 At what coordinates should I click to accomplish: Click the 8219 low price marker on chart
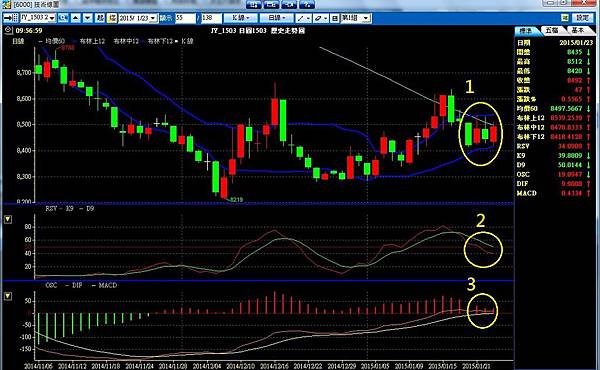236,200
